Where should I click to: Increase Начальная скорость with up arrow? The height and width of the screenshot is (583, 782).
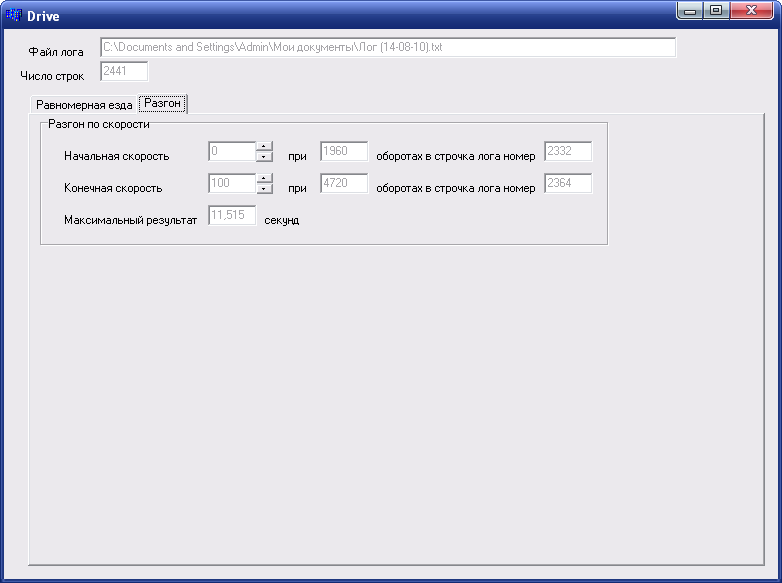(264, 146)
